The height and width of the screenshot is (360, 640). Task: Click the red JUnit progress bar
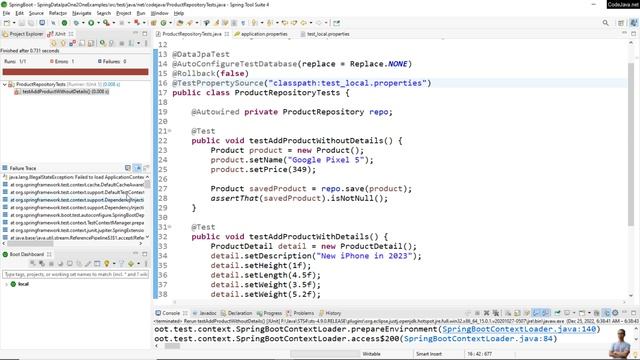coord(76,72)
